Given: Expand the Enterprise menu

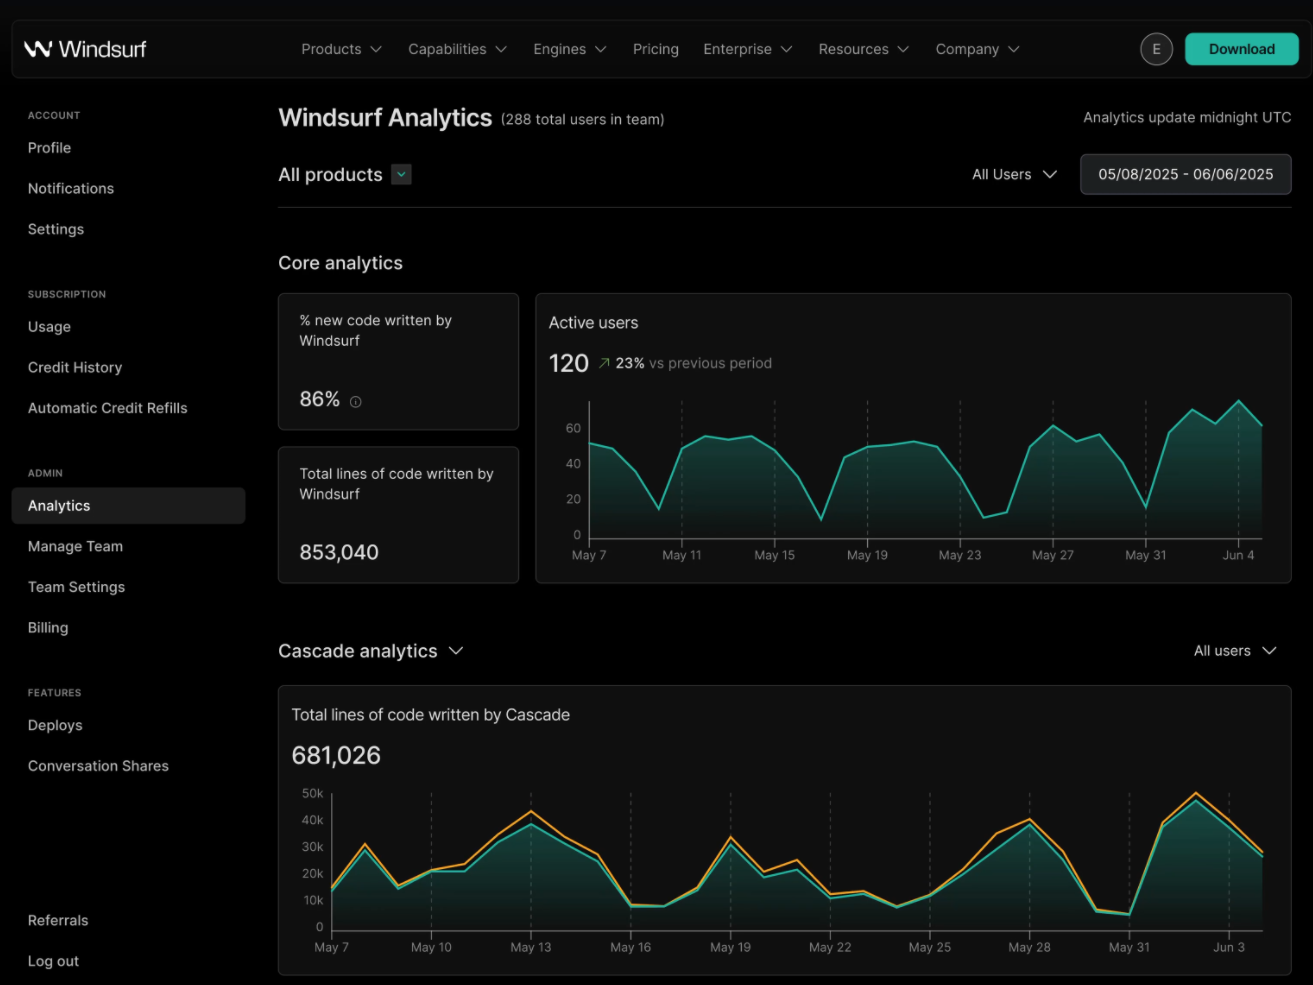Looking at the screenshot, I should (747, 49).
